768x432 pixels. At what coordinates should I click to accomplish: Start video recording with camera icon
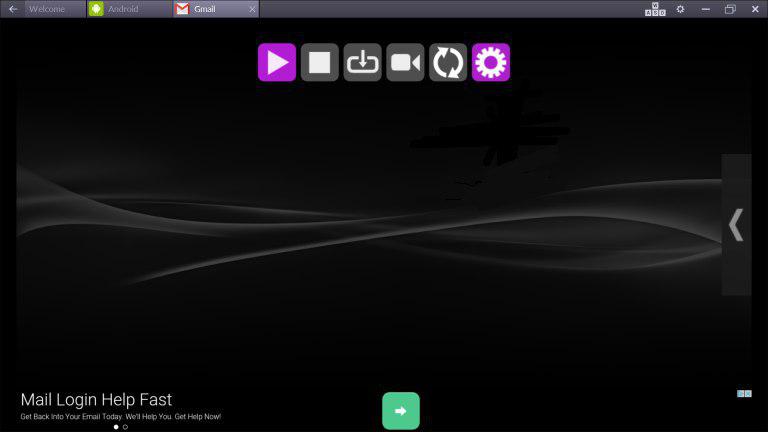405,63
